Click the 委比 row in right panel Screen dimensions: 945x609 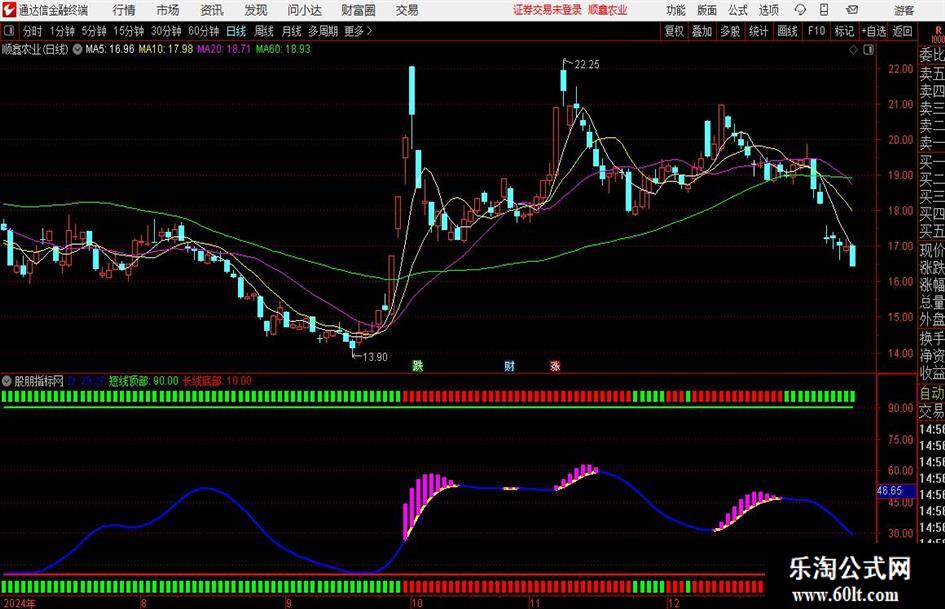tap(932, 55)
